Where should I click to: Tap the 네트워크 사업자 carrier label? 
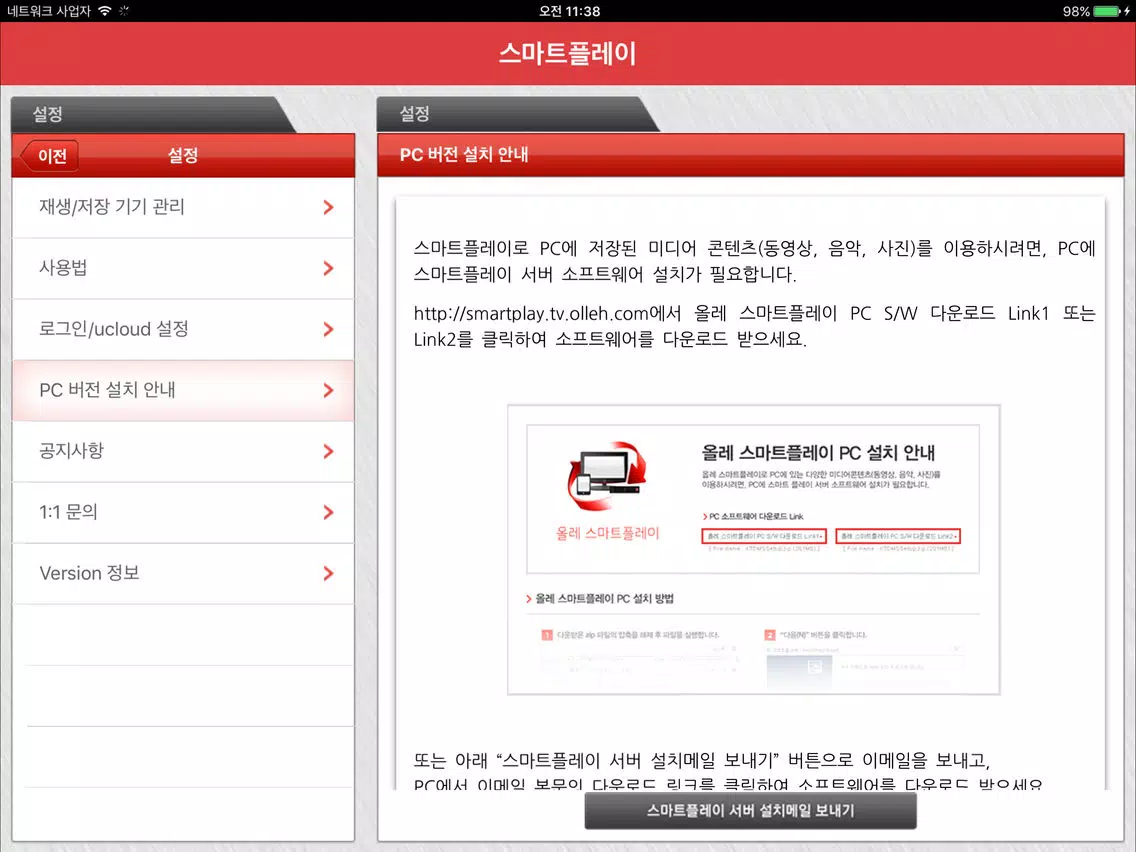point(49,11)
